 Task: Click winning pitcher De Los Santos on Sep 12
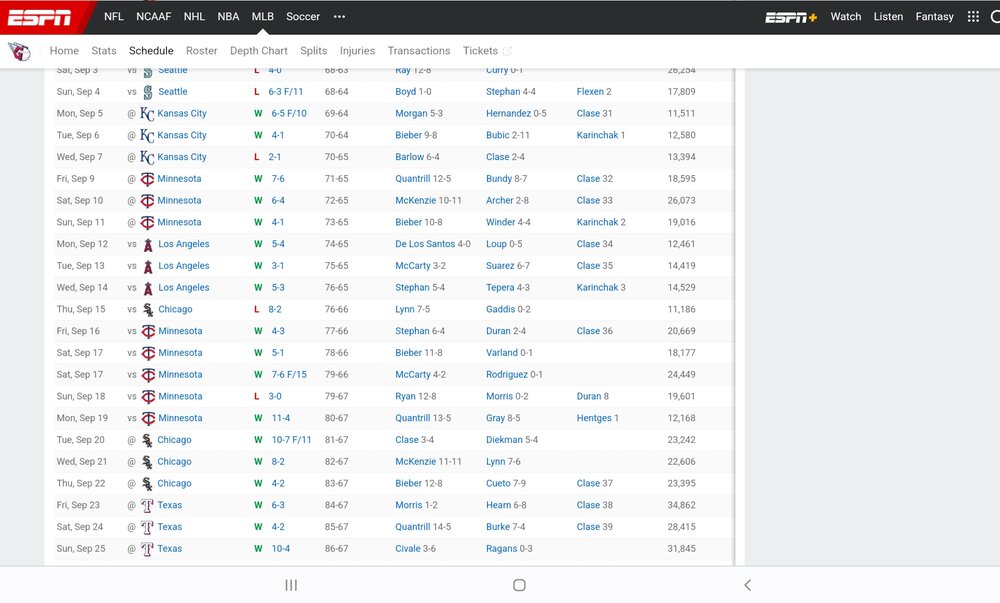pyautogui.click(x=425, y=244)
